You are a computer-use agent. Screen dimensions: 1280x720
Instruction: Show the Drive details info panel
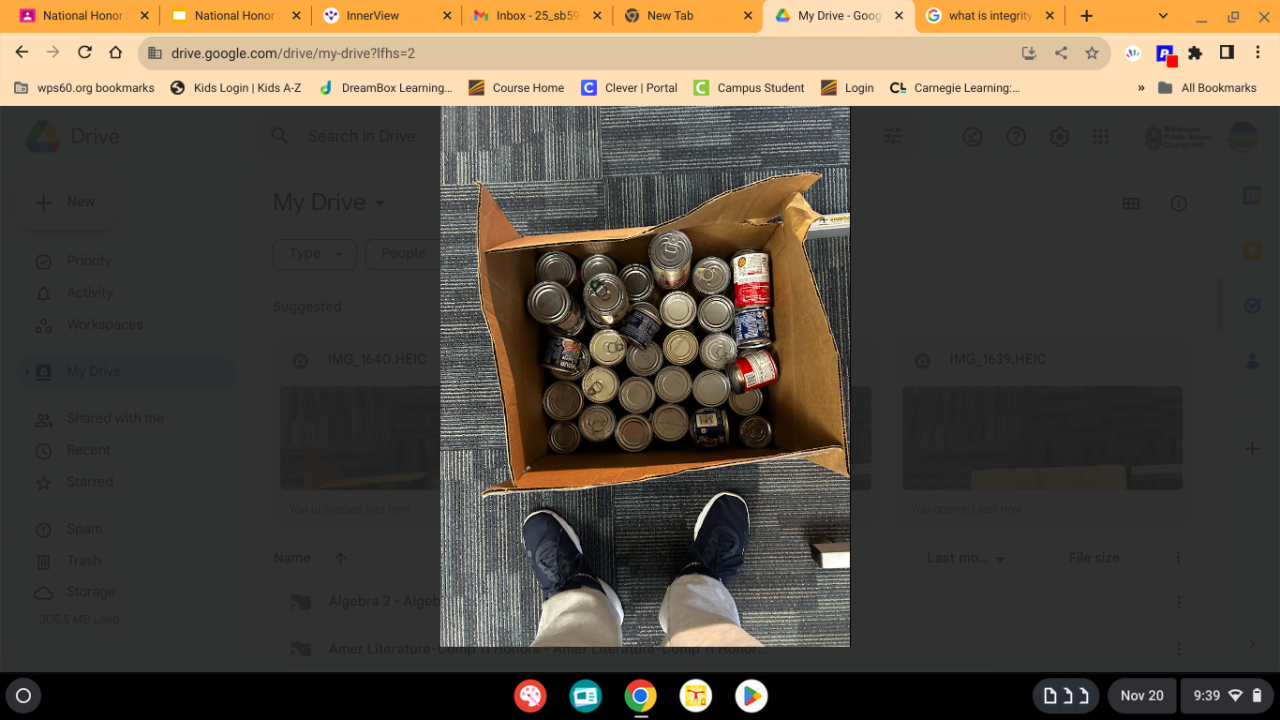[x=1179, y=204]
